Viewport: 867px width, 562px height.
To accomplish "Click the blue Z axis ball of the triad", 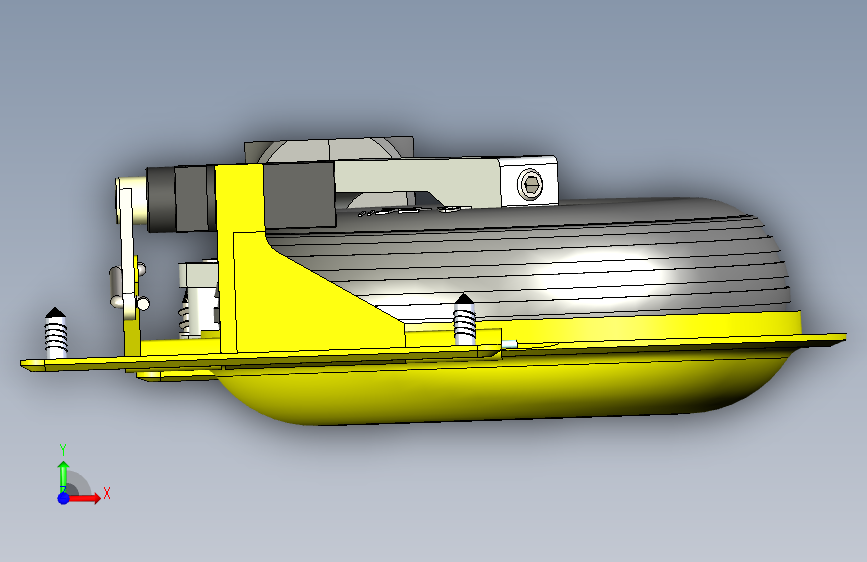I will [64, 498].
